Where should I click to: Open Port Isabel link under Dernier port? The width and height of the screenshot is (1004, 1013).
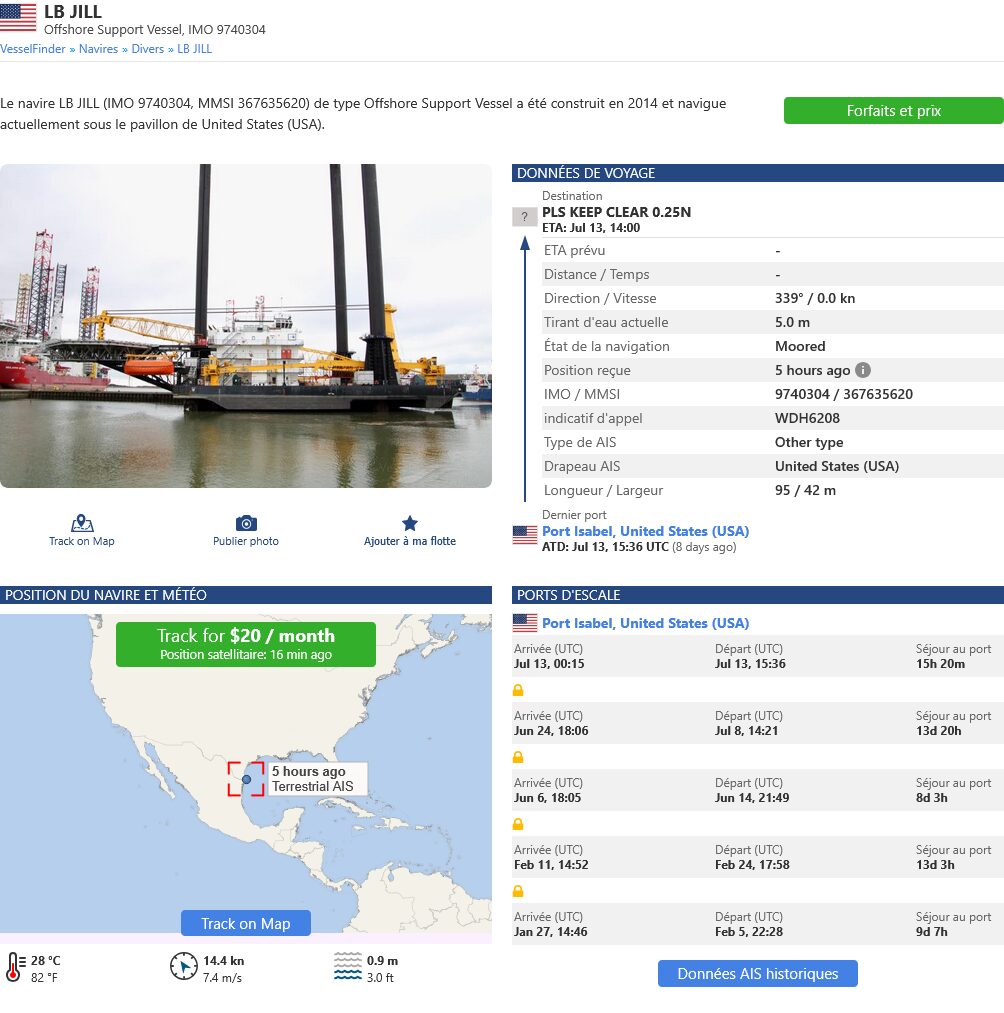pos(645,531)
